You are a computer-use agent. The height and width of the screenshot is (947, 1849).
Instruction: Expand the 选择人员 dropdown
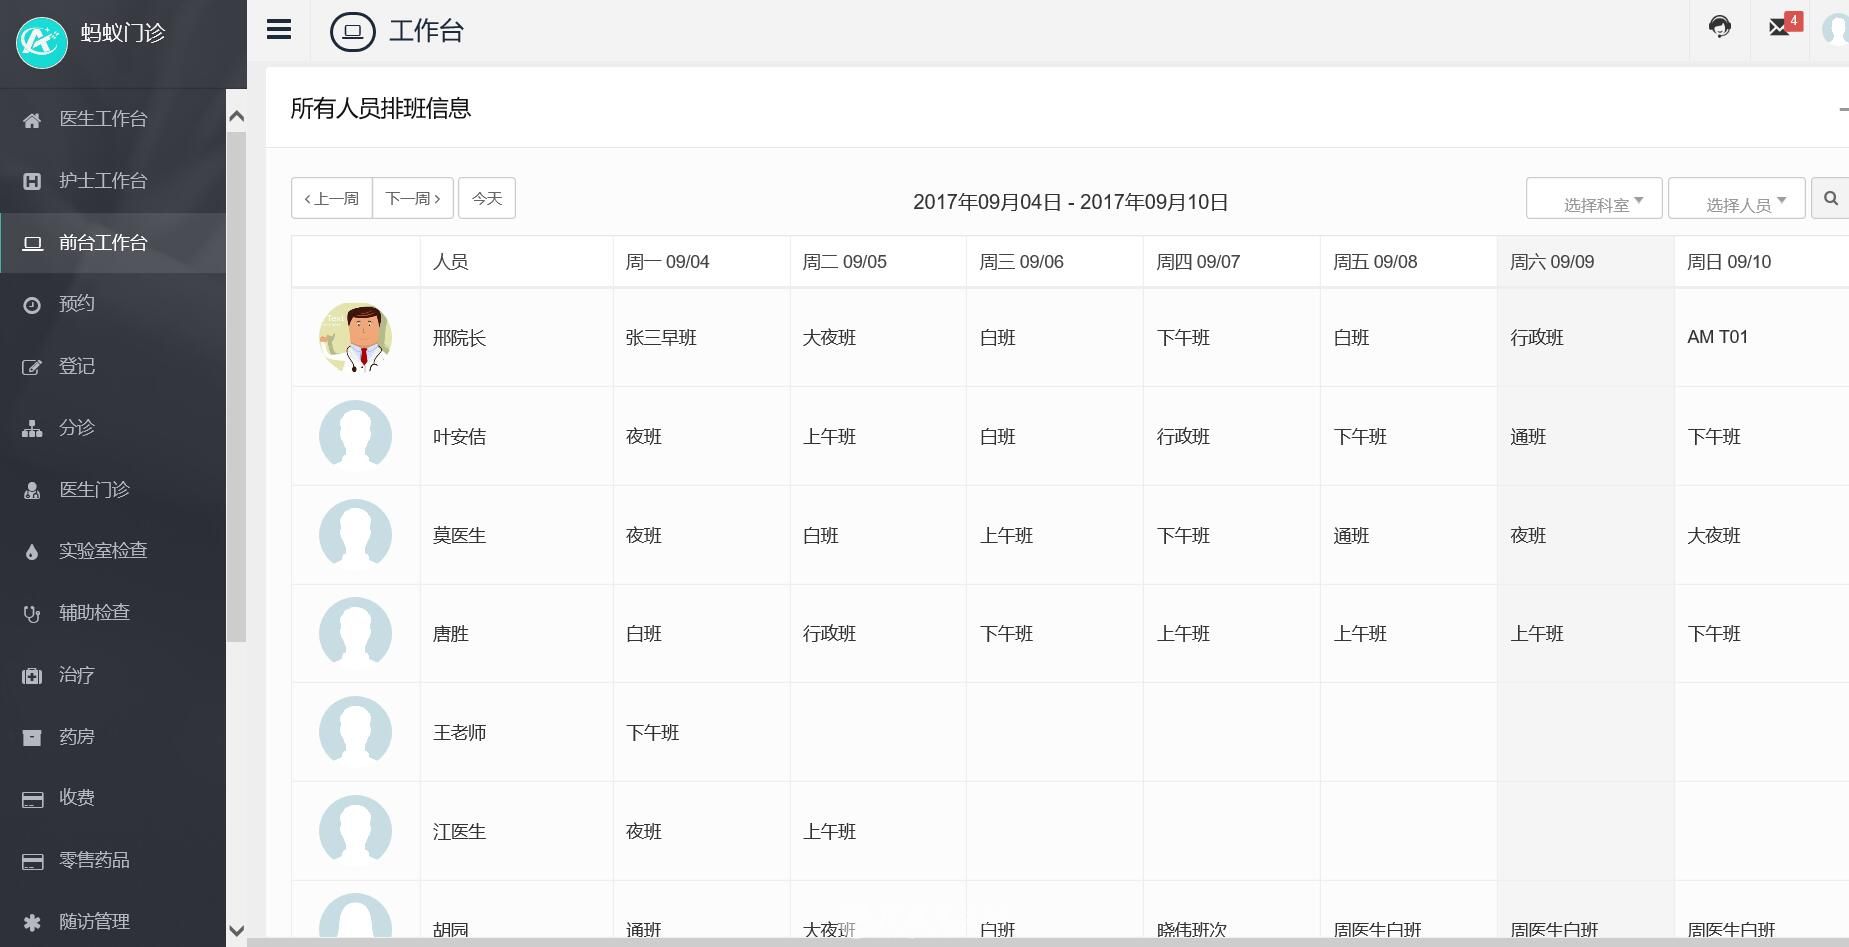point(1736,198)
